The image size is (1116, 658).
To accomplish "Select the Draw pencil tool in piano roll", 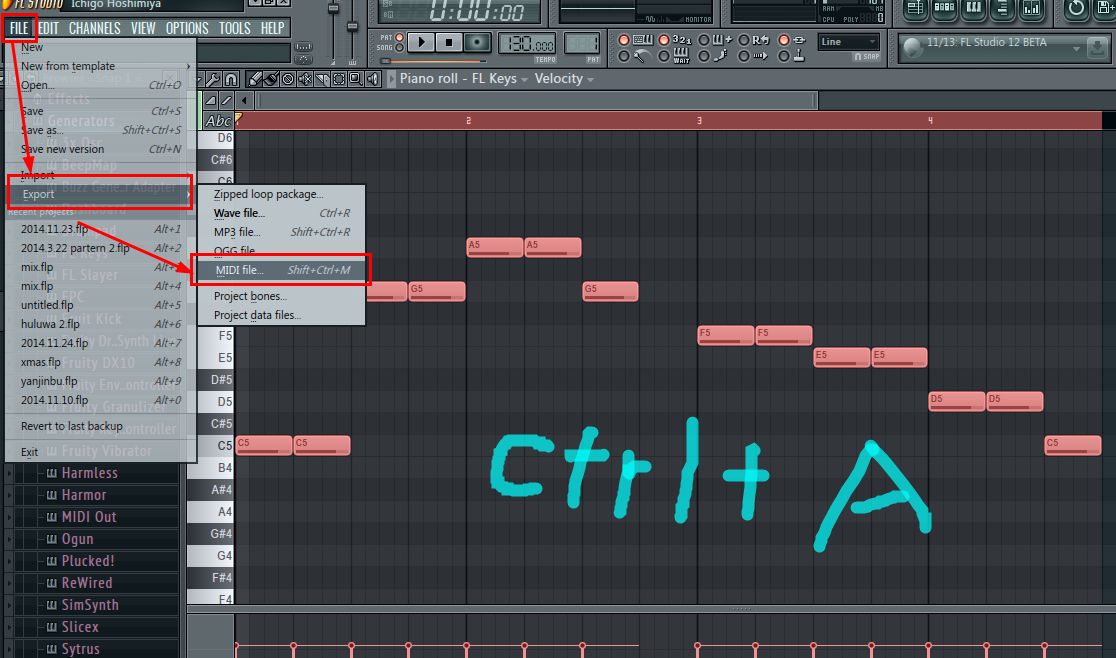I will [254, 79].
